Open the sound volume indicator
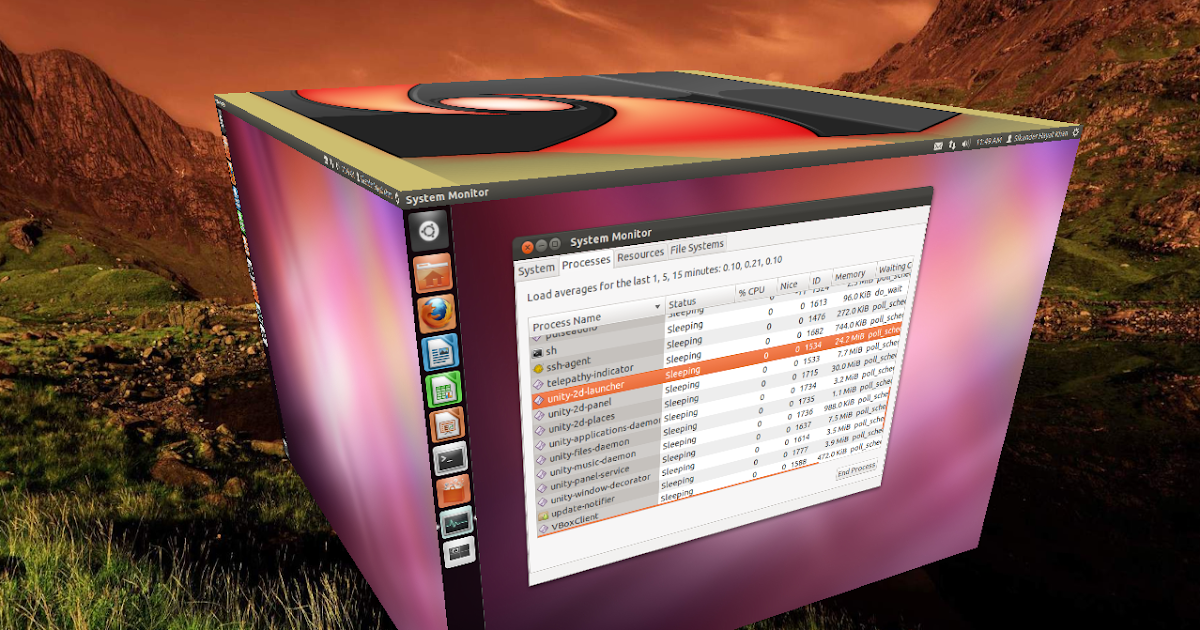Viewport: 1200px width, 630px height. click(x=966, y=143)
